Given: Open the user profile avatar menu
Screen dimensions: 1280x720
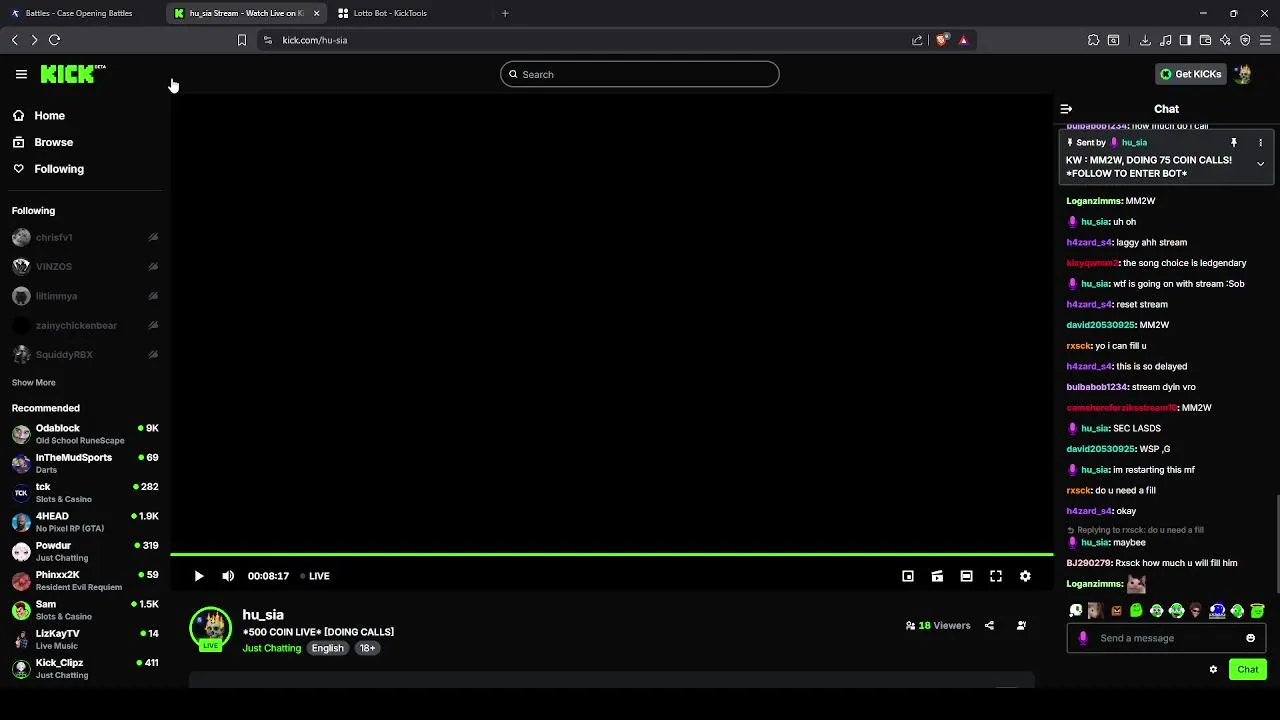Looking at the screenshot, I should coord(1243,74).
